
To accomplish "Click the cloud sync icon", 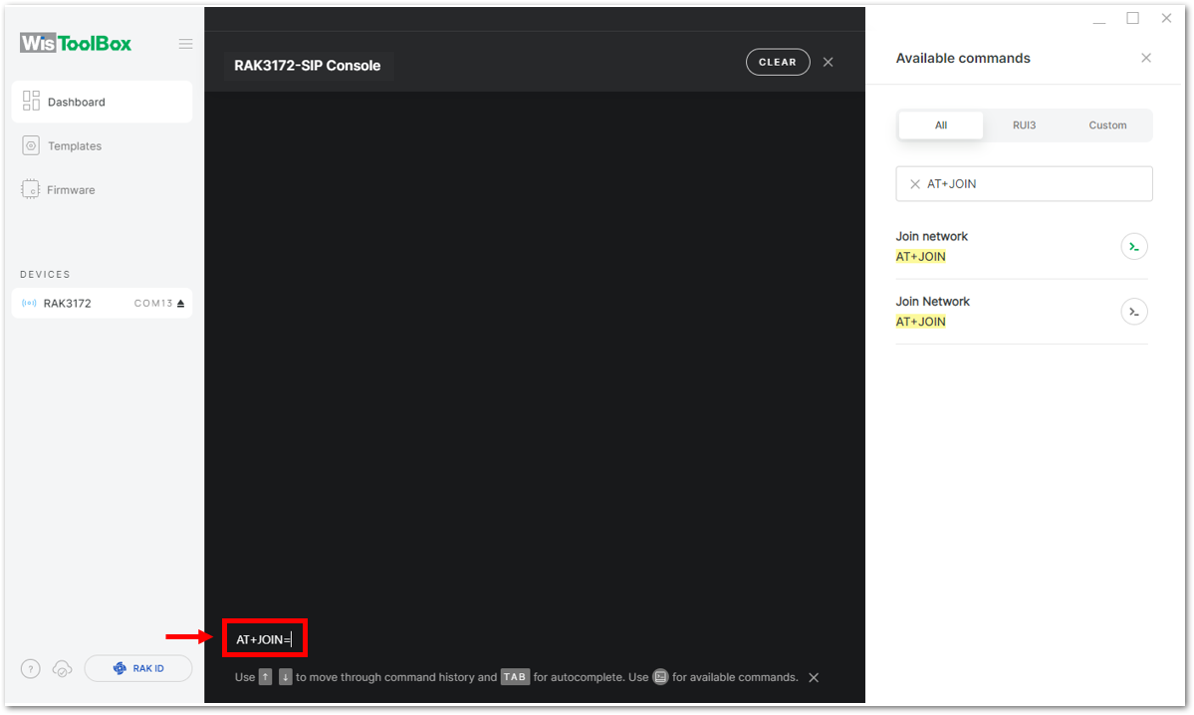I will tap(62, 669).
